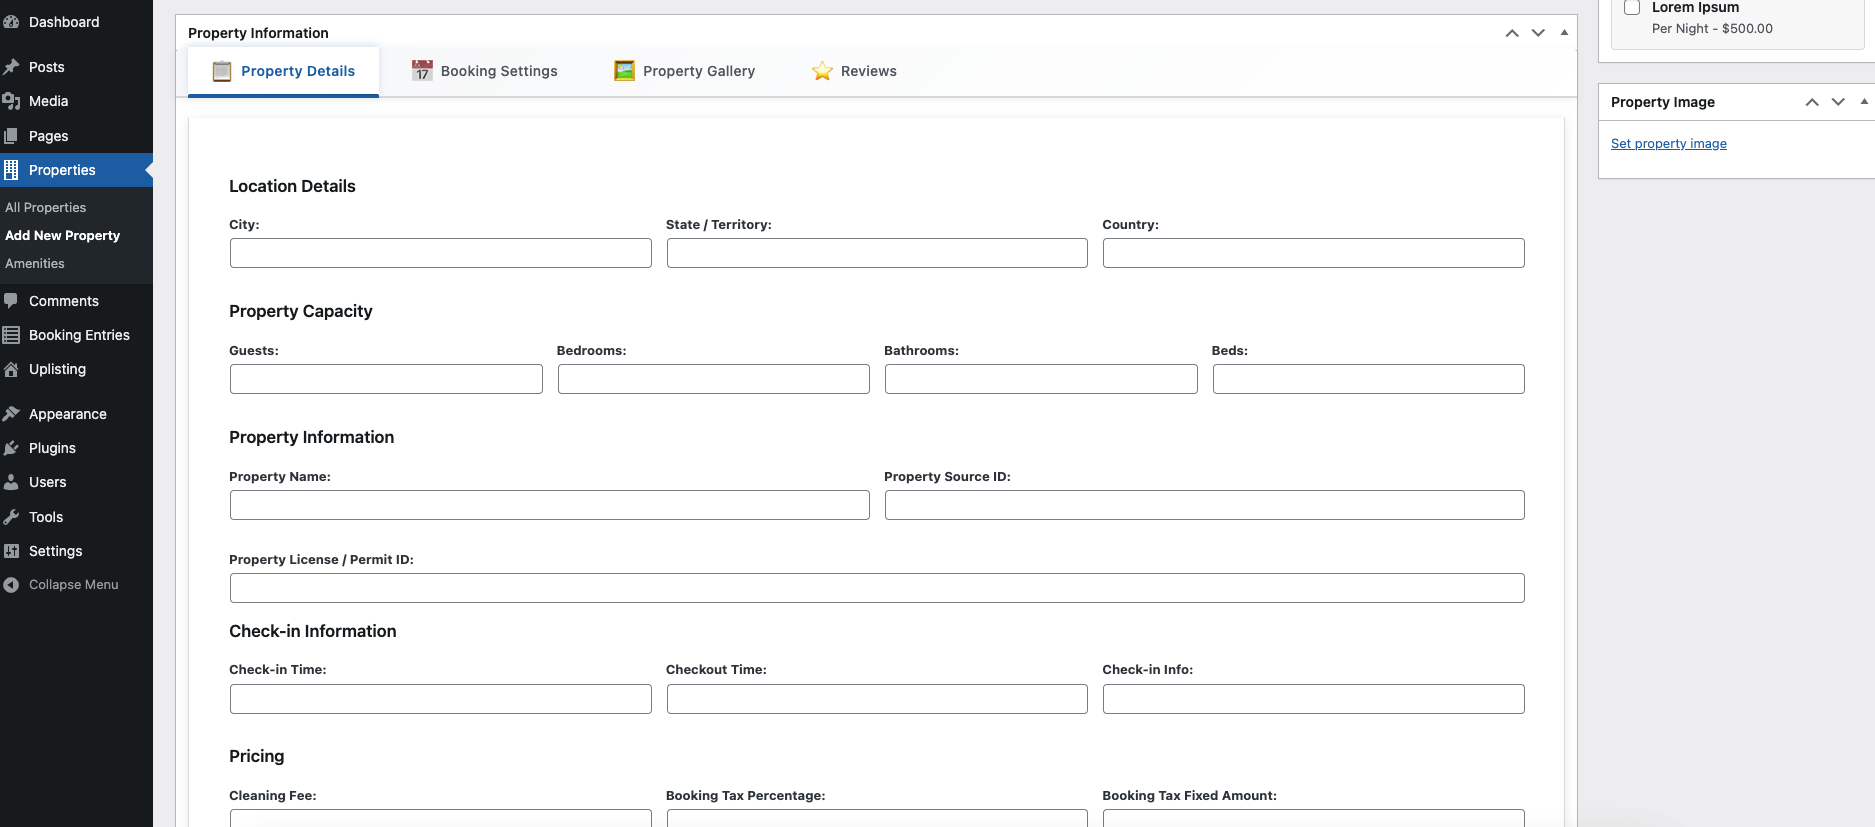
Task: Focus the Checkout Time input field
Action: pyautogui.click(x=877, y=699)
